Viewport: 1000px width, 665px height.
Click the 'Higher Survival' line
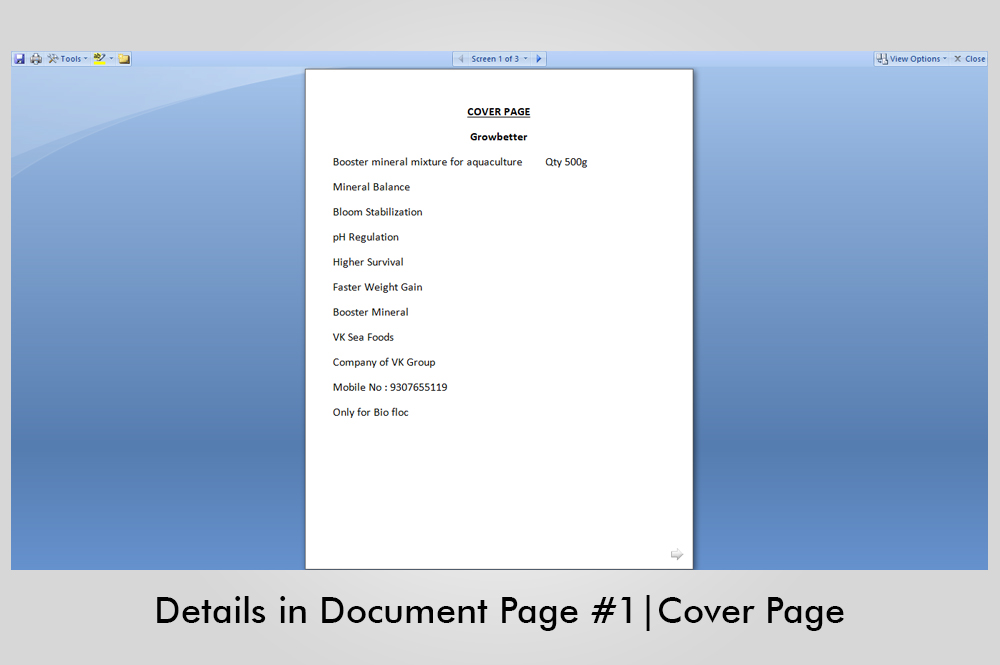point(368,262)
